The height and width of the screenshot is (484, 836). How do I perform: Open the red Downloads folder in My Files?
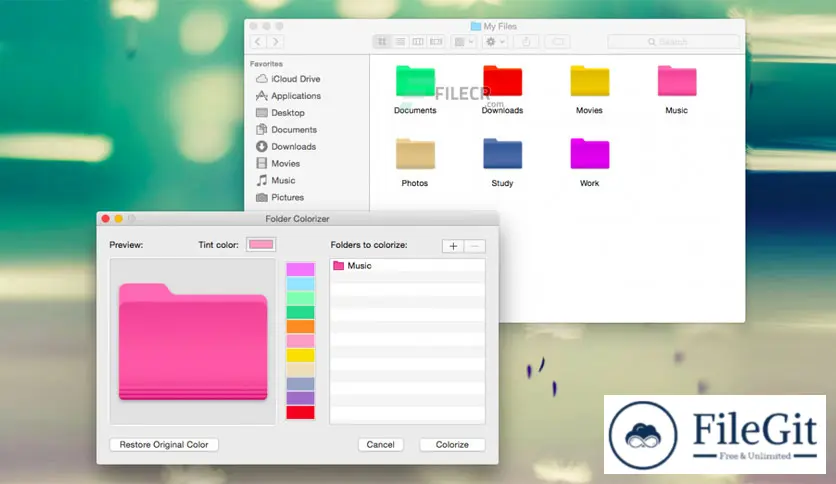coord(502,82)
